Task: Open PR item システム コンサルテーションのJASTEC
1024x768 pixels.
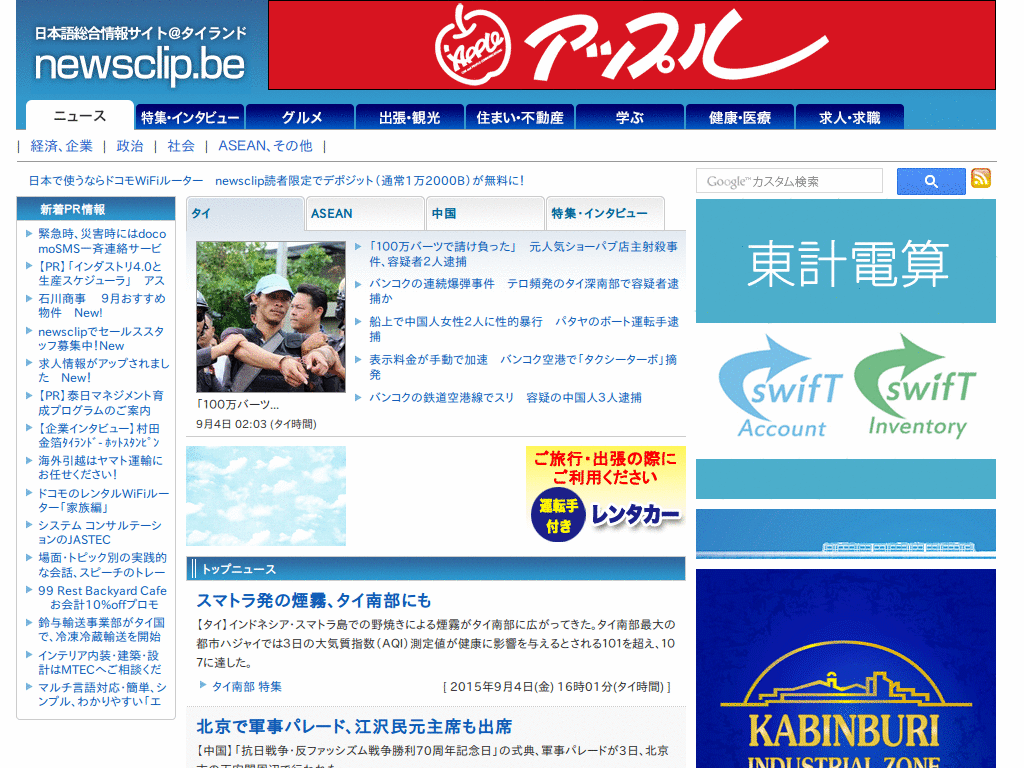Action: (100, 532)
